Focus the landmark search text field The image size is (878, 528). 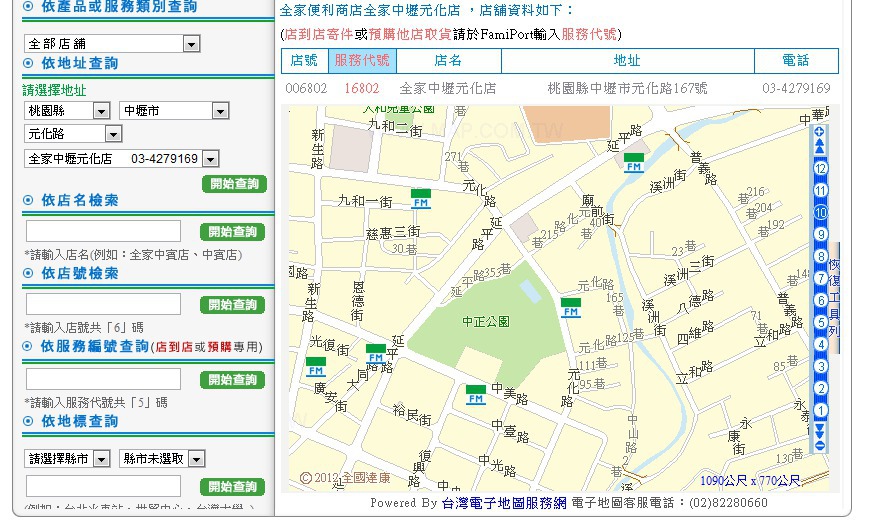(103, 486)
